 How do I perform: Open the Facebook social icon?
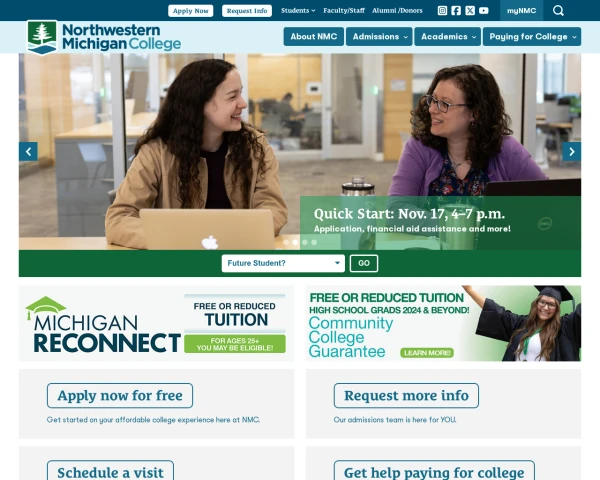(456, 11)
